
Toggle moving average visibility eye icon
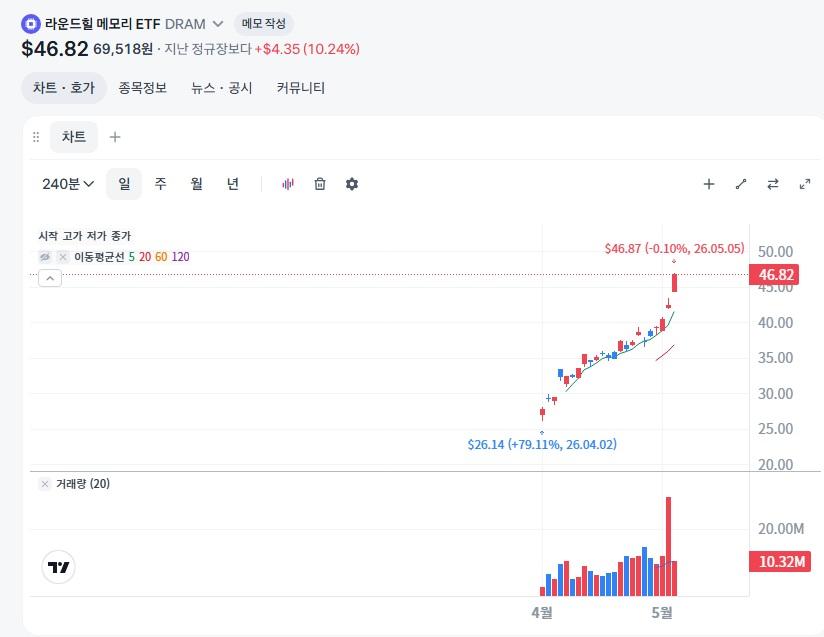point(45,256)
